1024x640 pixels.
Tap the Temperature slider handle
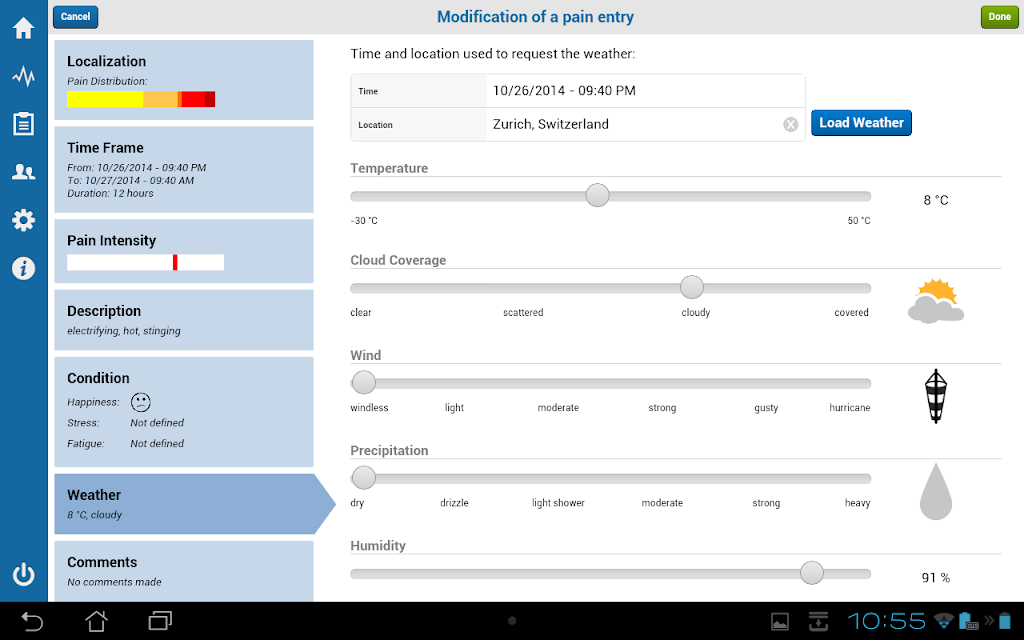[597, 195]
